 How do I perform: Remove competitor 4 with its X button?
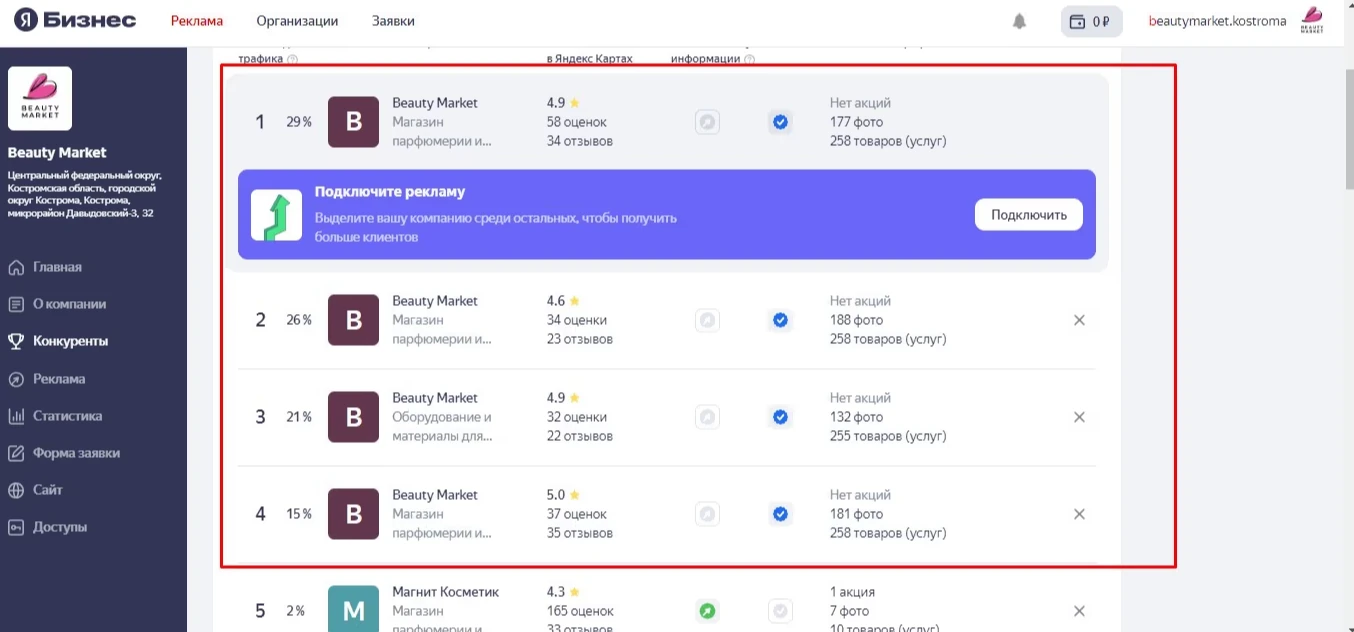[1079, 514]
